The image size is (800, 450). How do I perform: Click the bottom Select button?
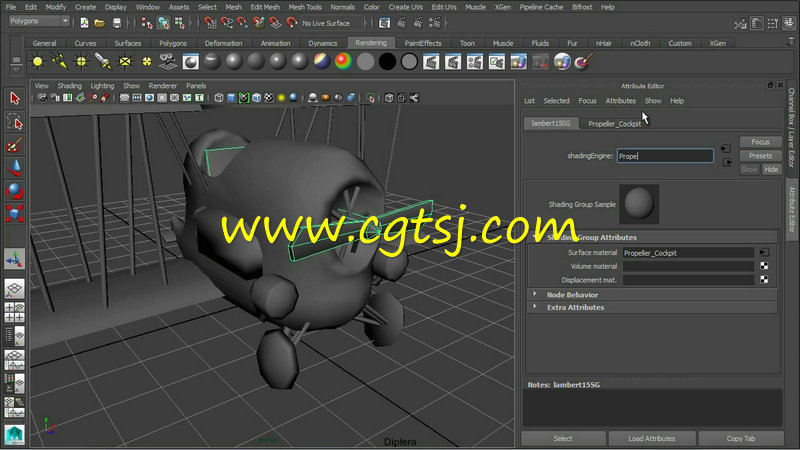(563, 438)
